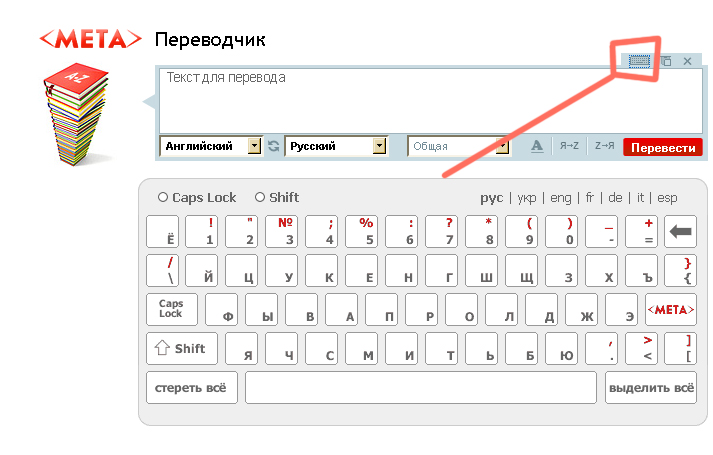Click the curly braces key

pos(680,270)
